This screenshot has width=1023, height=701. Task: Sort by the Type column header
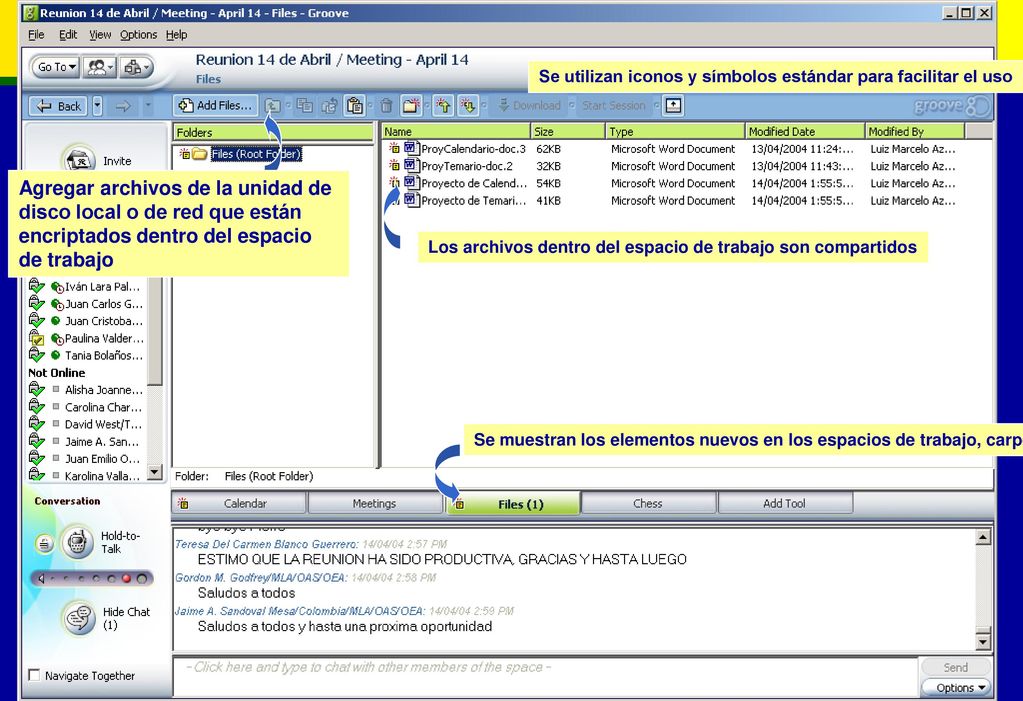(675, 131)
